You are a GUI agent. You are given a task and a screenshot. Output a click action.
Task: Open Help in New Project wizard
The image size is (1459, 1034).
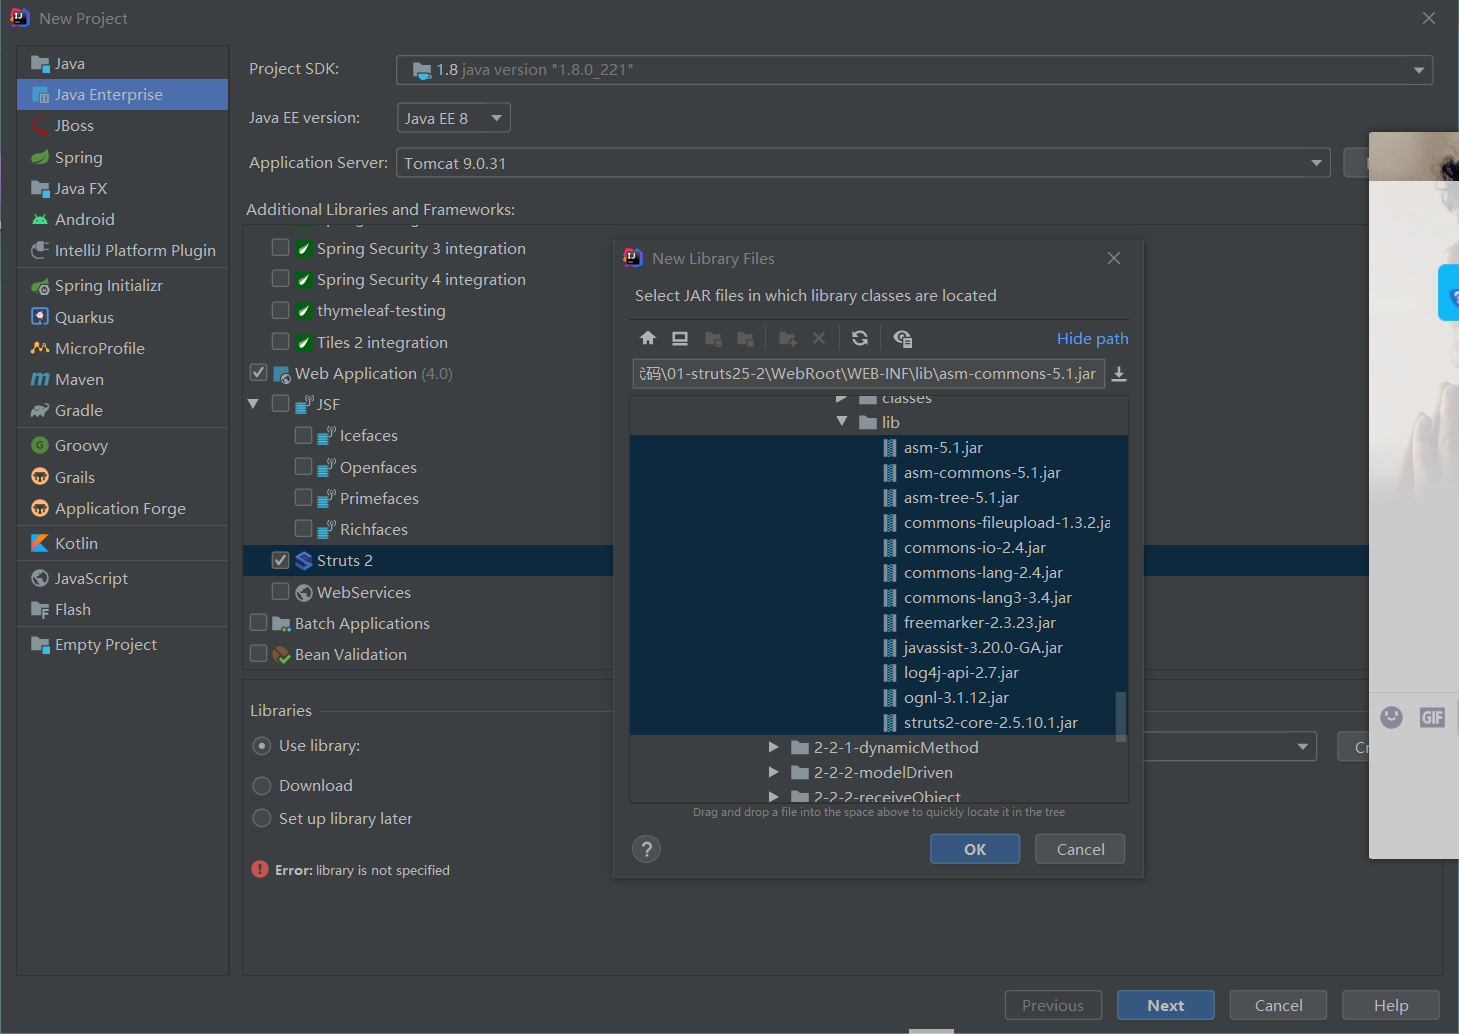(1391, 1005)
